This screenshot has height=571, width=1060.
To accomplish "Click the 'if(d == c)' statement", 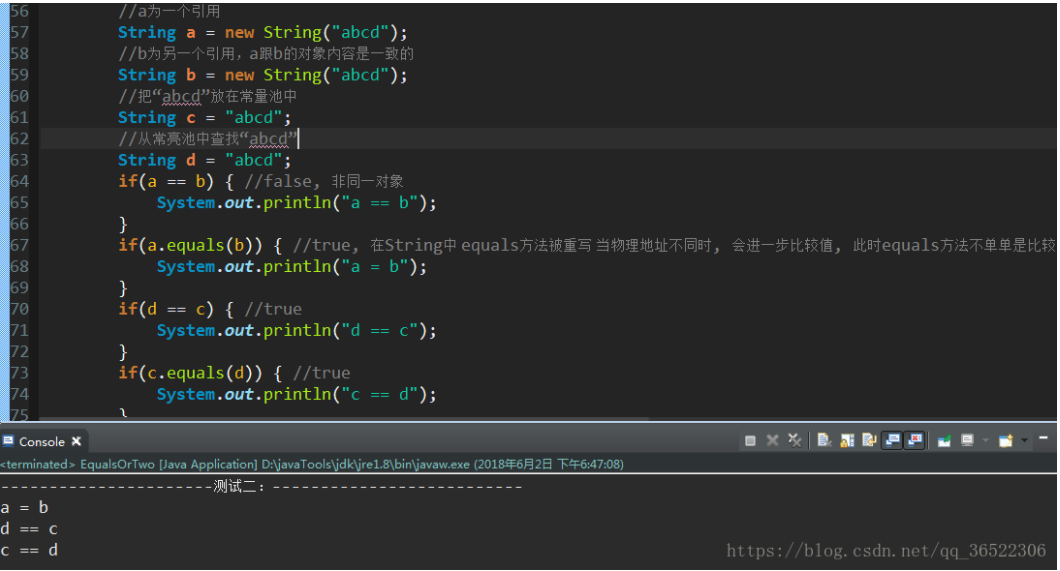I will pyautogui.click(x=176, y=309).
